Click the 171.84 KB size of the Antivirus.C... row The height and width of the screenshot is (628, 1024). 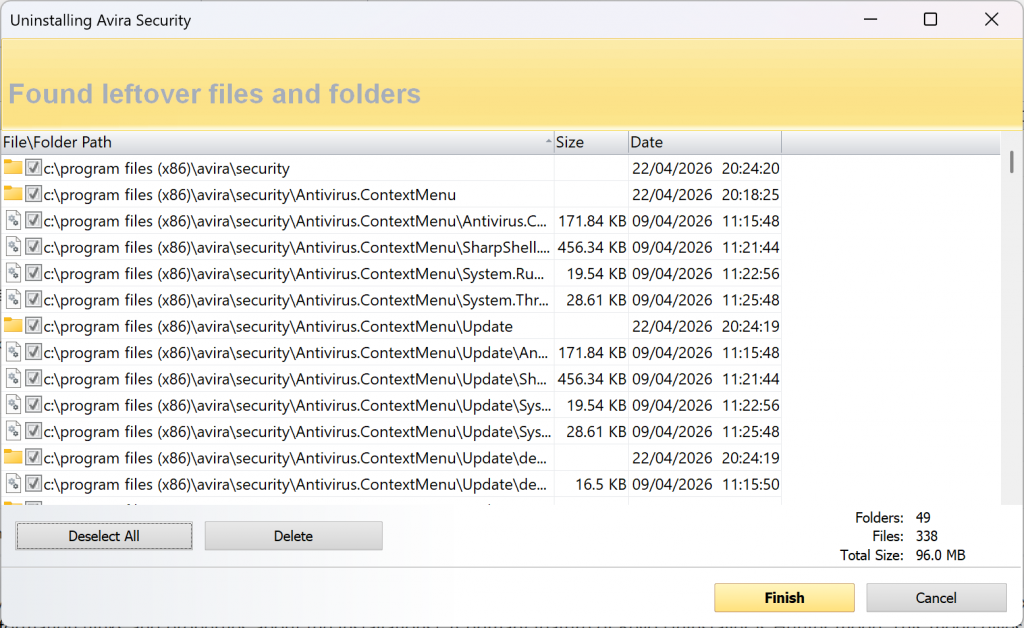click(x=592, y=221)
